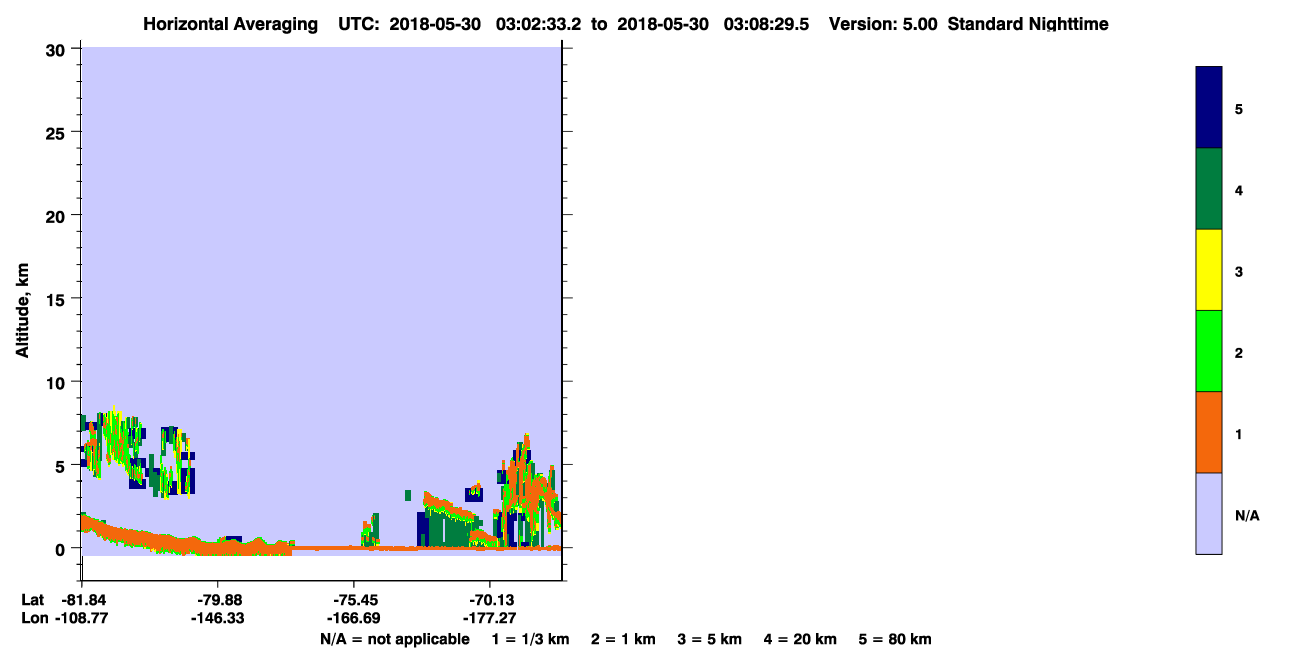This screenshot has height=667, width=1300.
Task: Click the dark green legend swatch labeled 4
Action: [x=1209, y=189]
